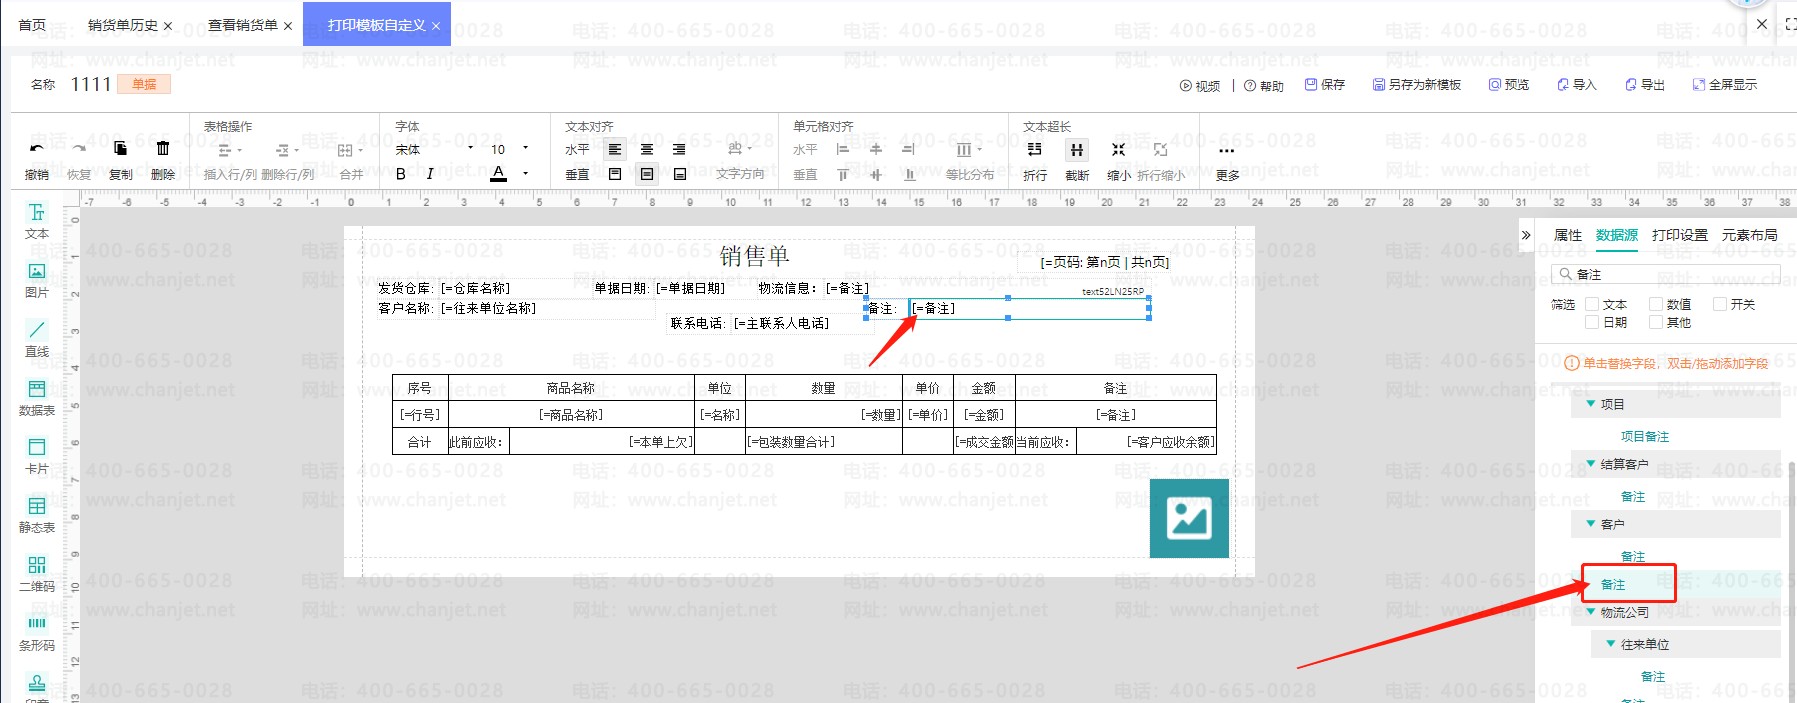Viewport: 1797px width, 703px height.
Task: Collapse the right properties panel
Action: [x=1526, y=235]
